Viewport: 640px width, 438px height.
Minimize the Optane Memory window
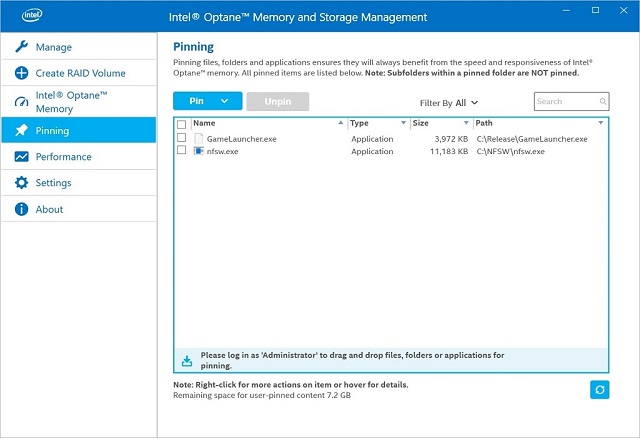(x=566, y=10)
